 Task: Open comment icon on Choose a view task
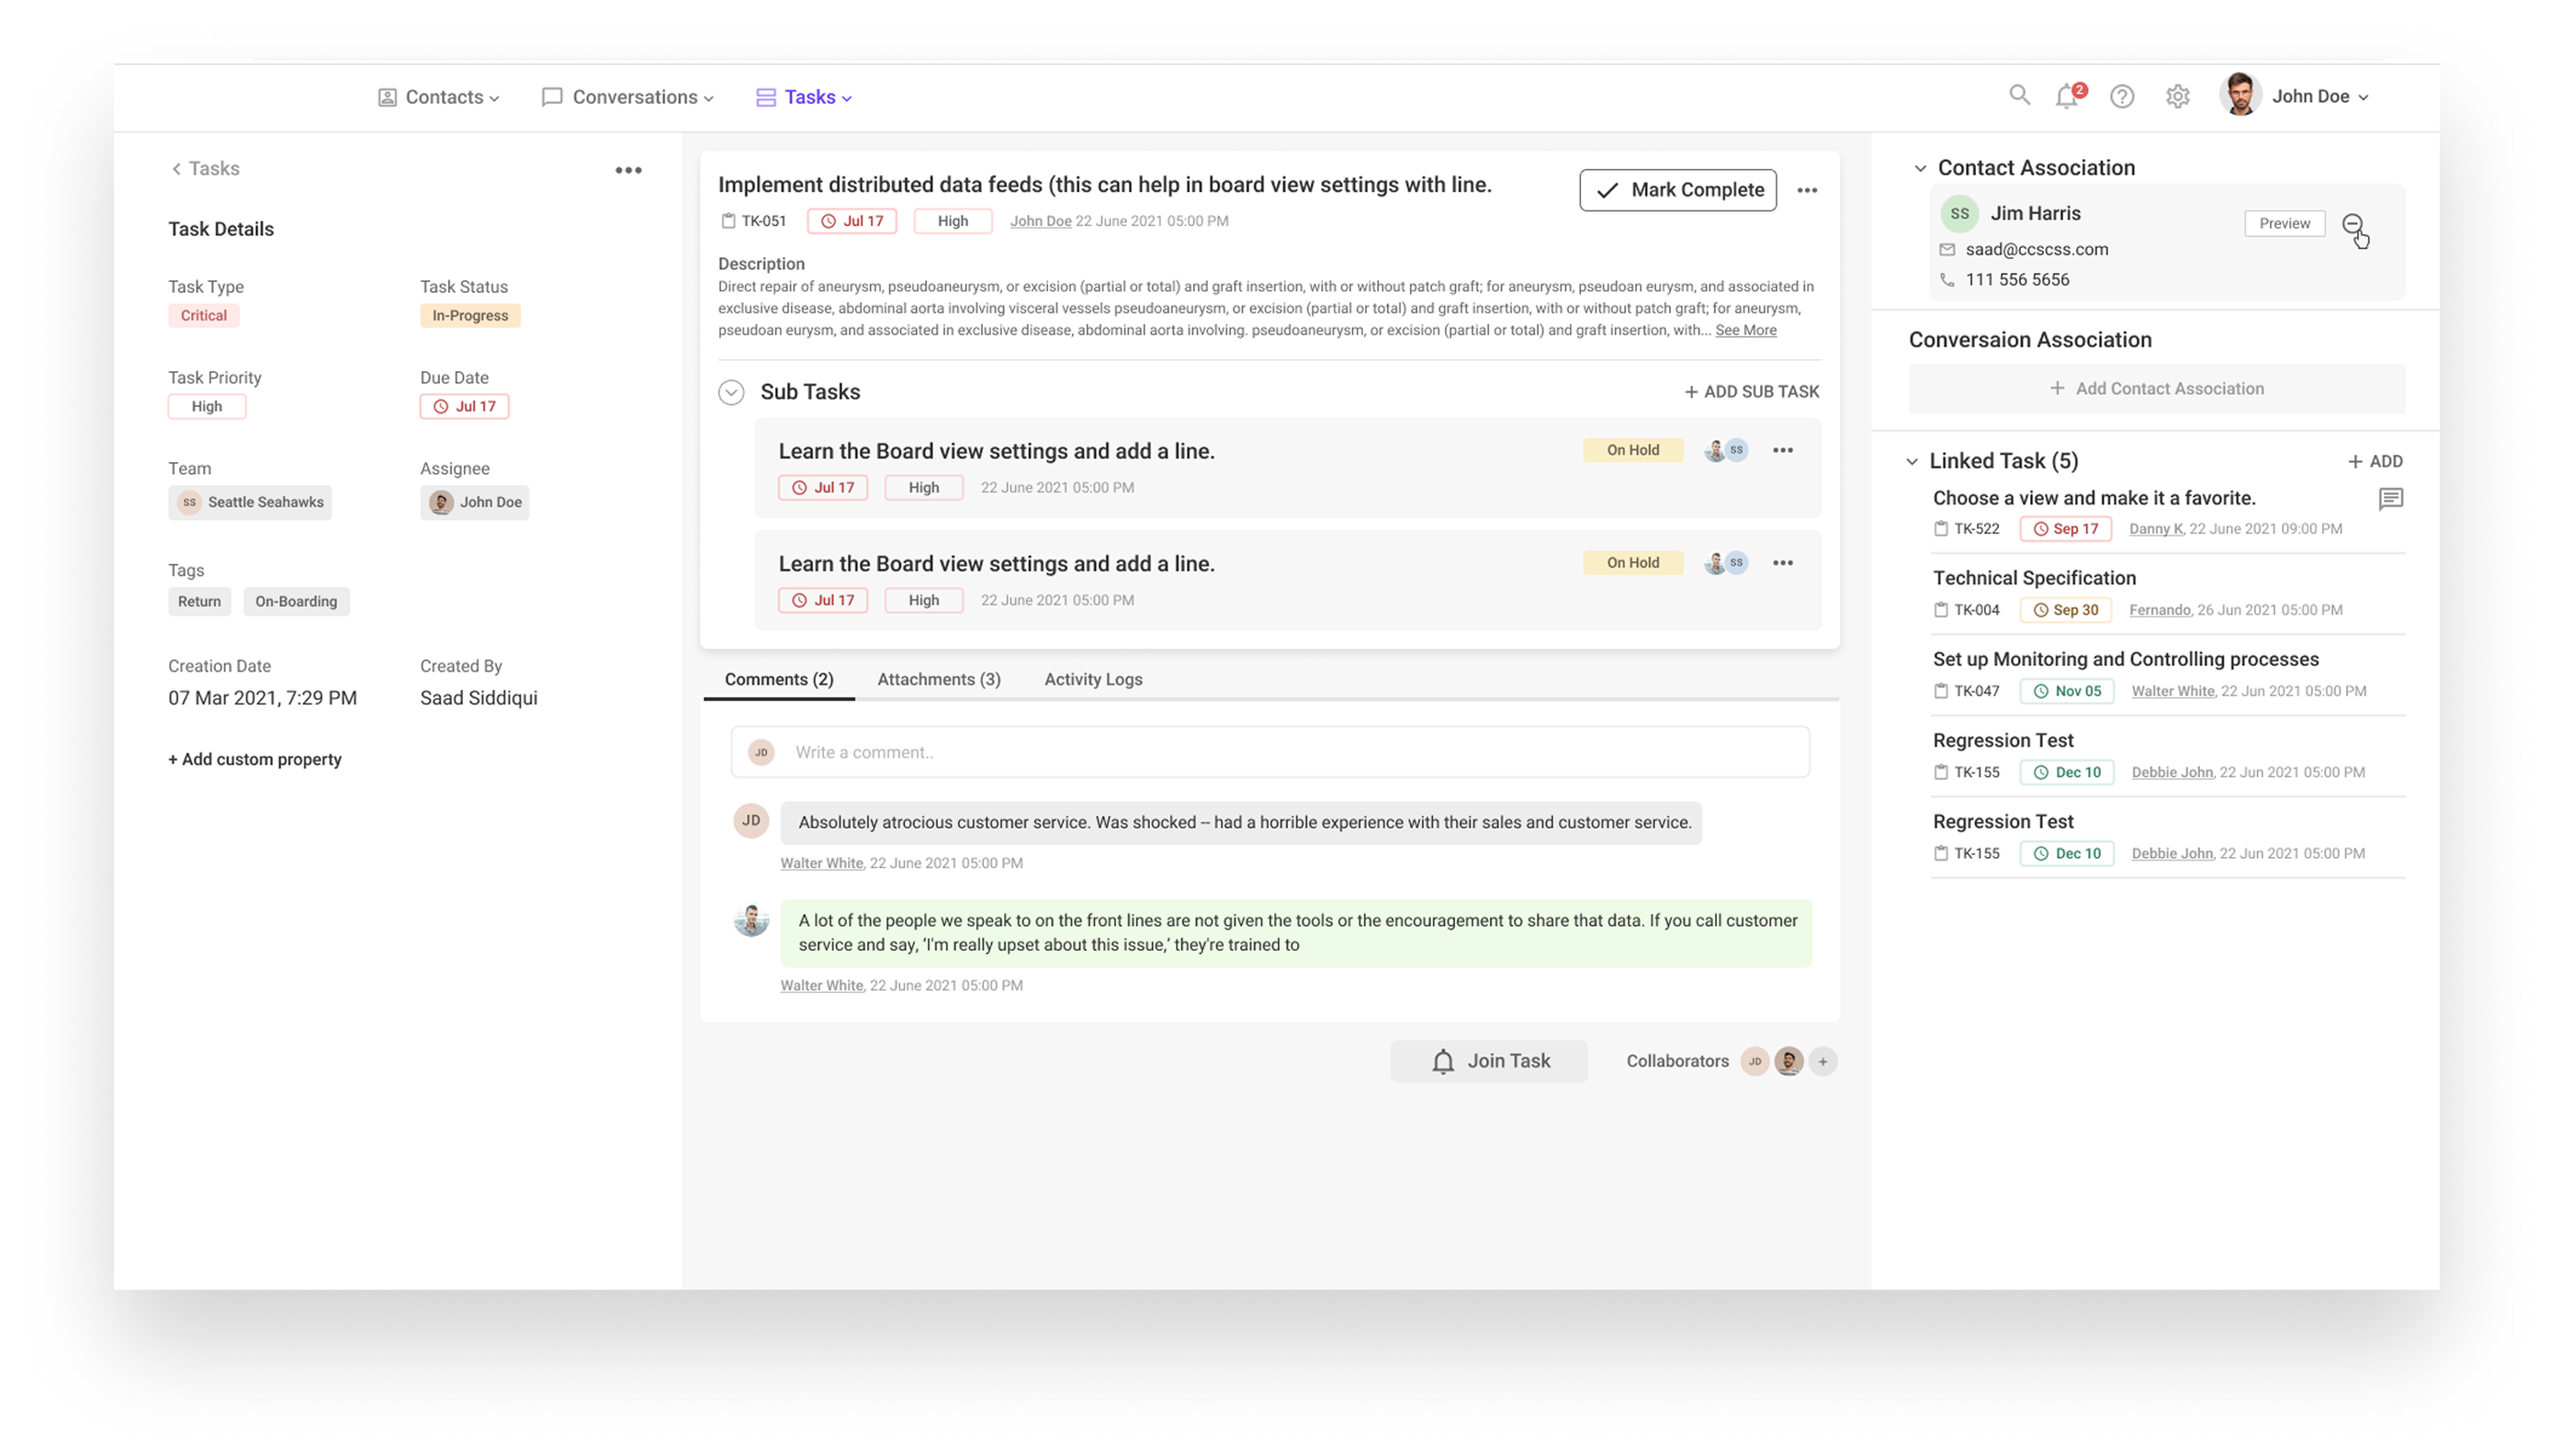pyautogui.click(x=2389, y=498)
